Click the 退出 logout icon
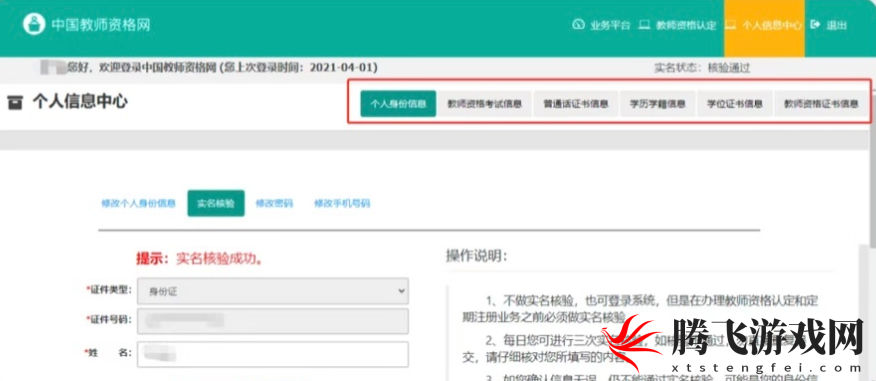 point(816,25)
